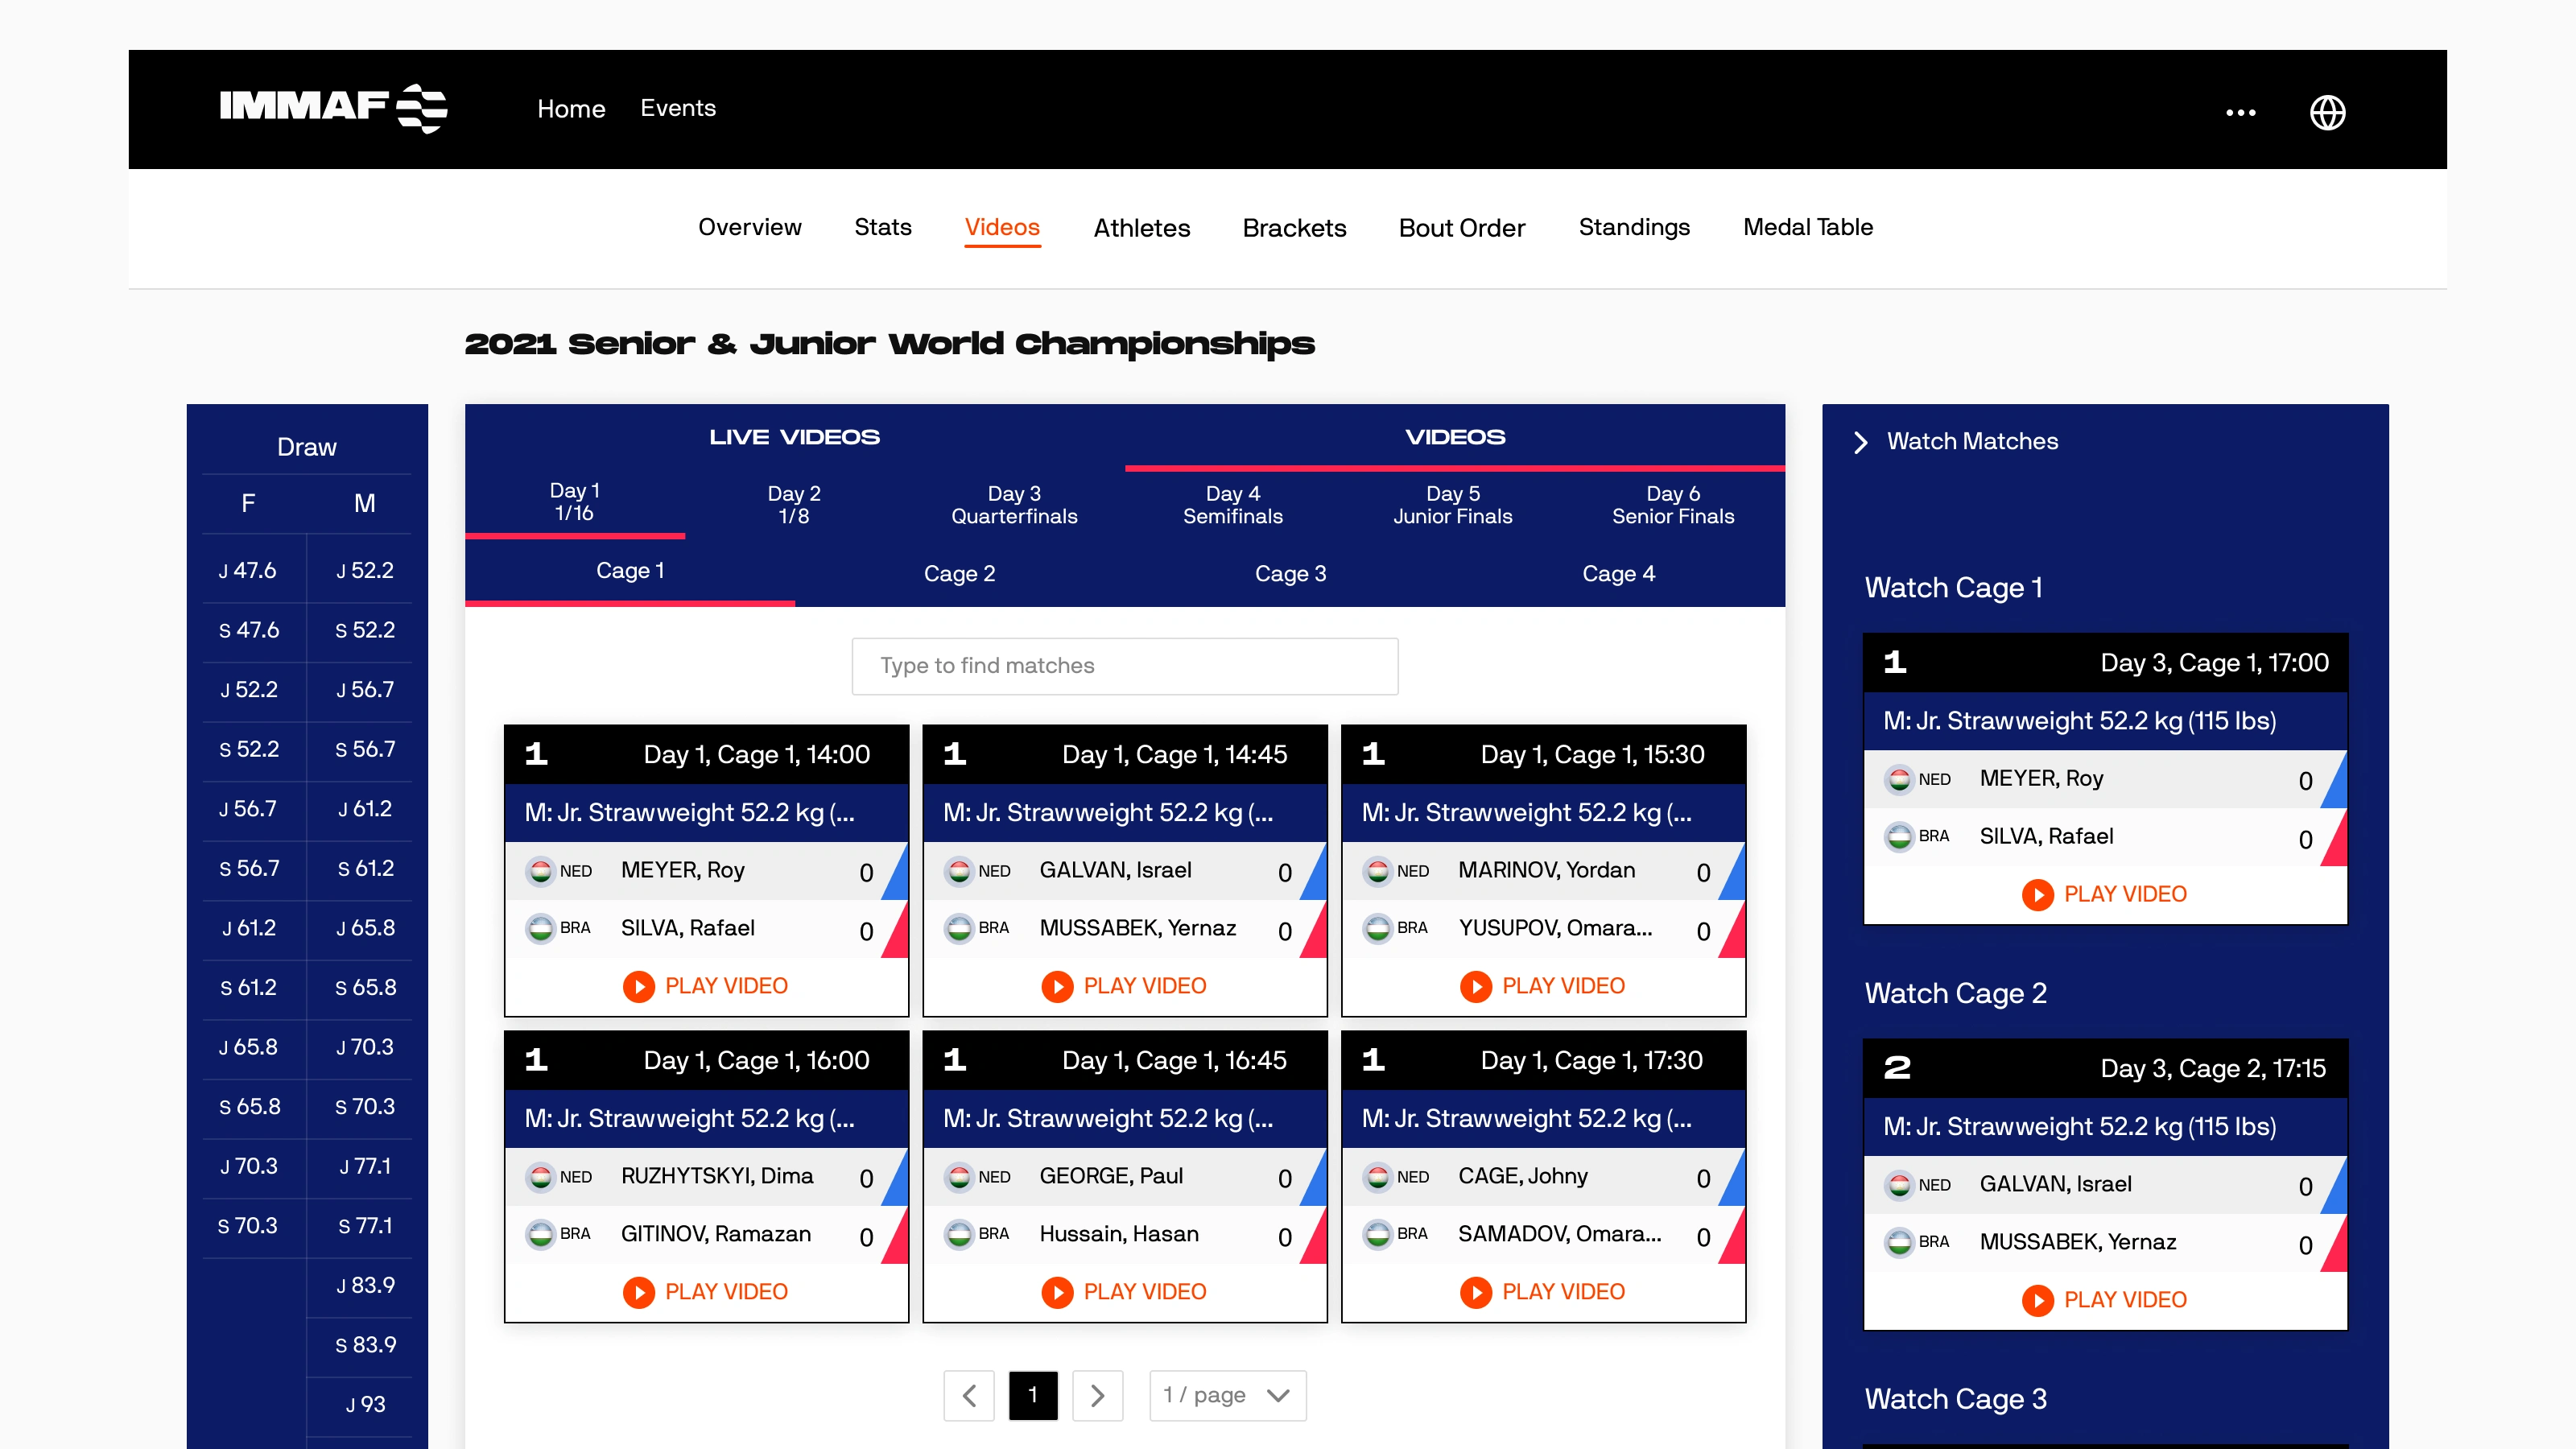2576x1449 pixels.
Task: Select the Cage 4 tab
Action: 1618,574
